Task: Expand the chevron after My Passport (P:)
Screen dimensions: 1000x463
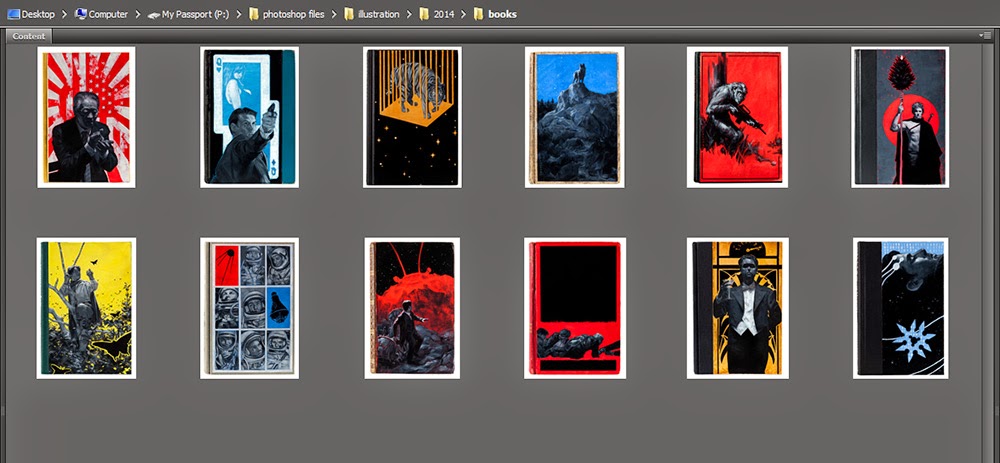Action: pos(238,14)
